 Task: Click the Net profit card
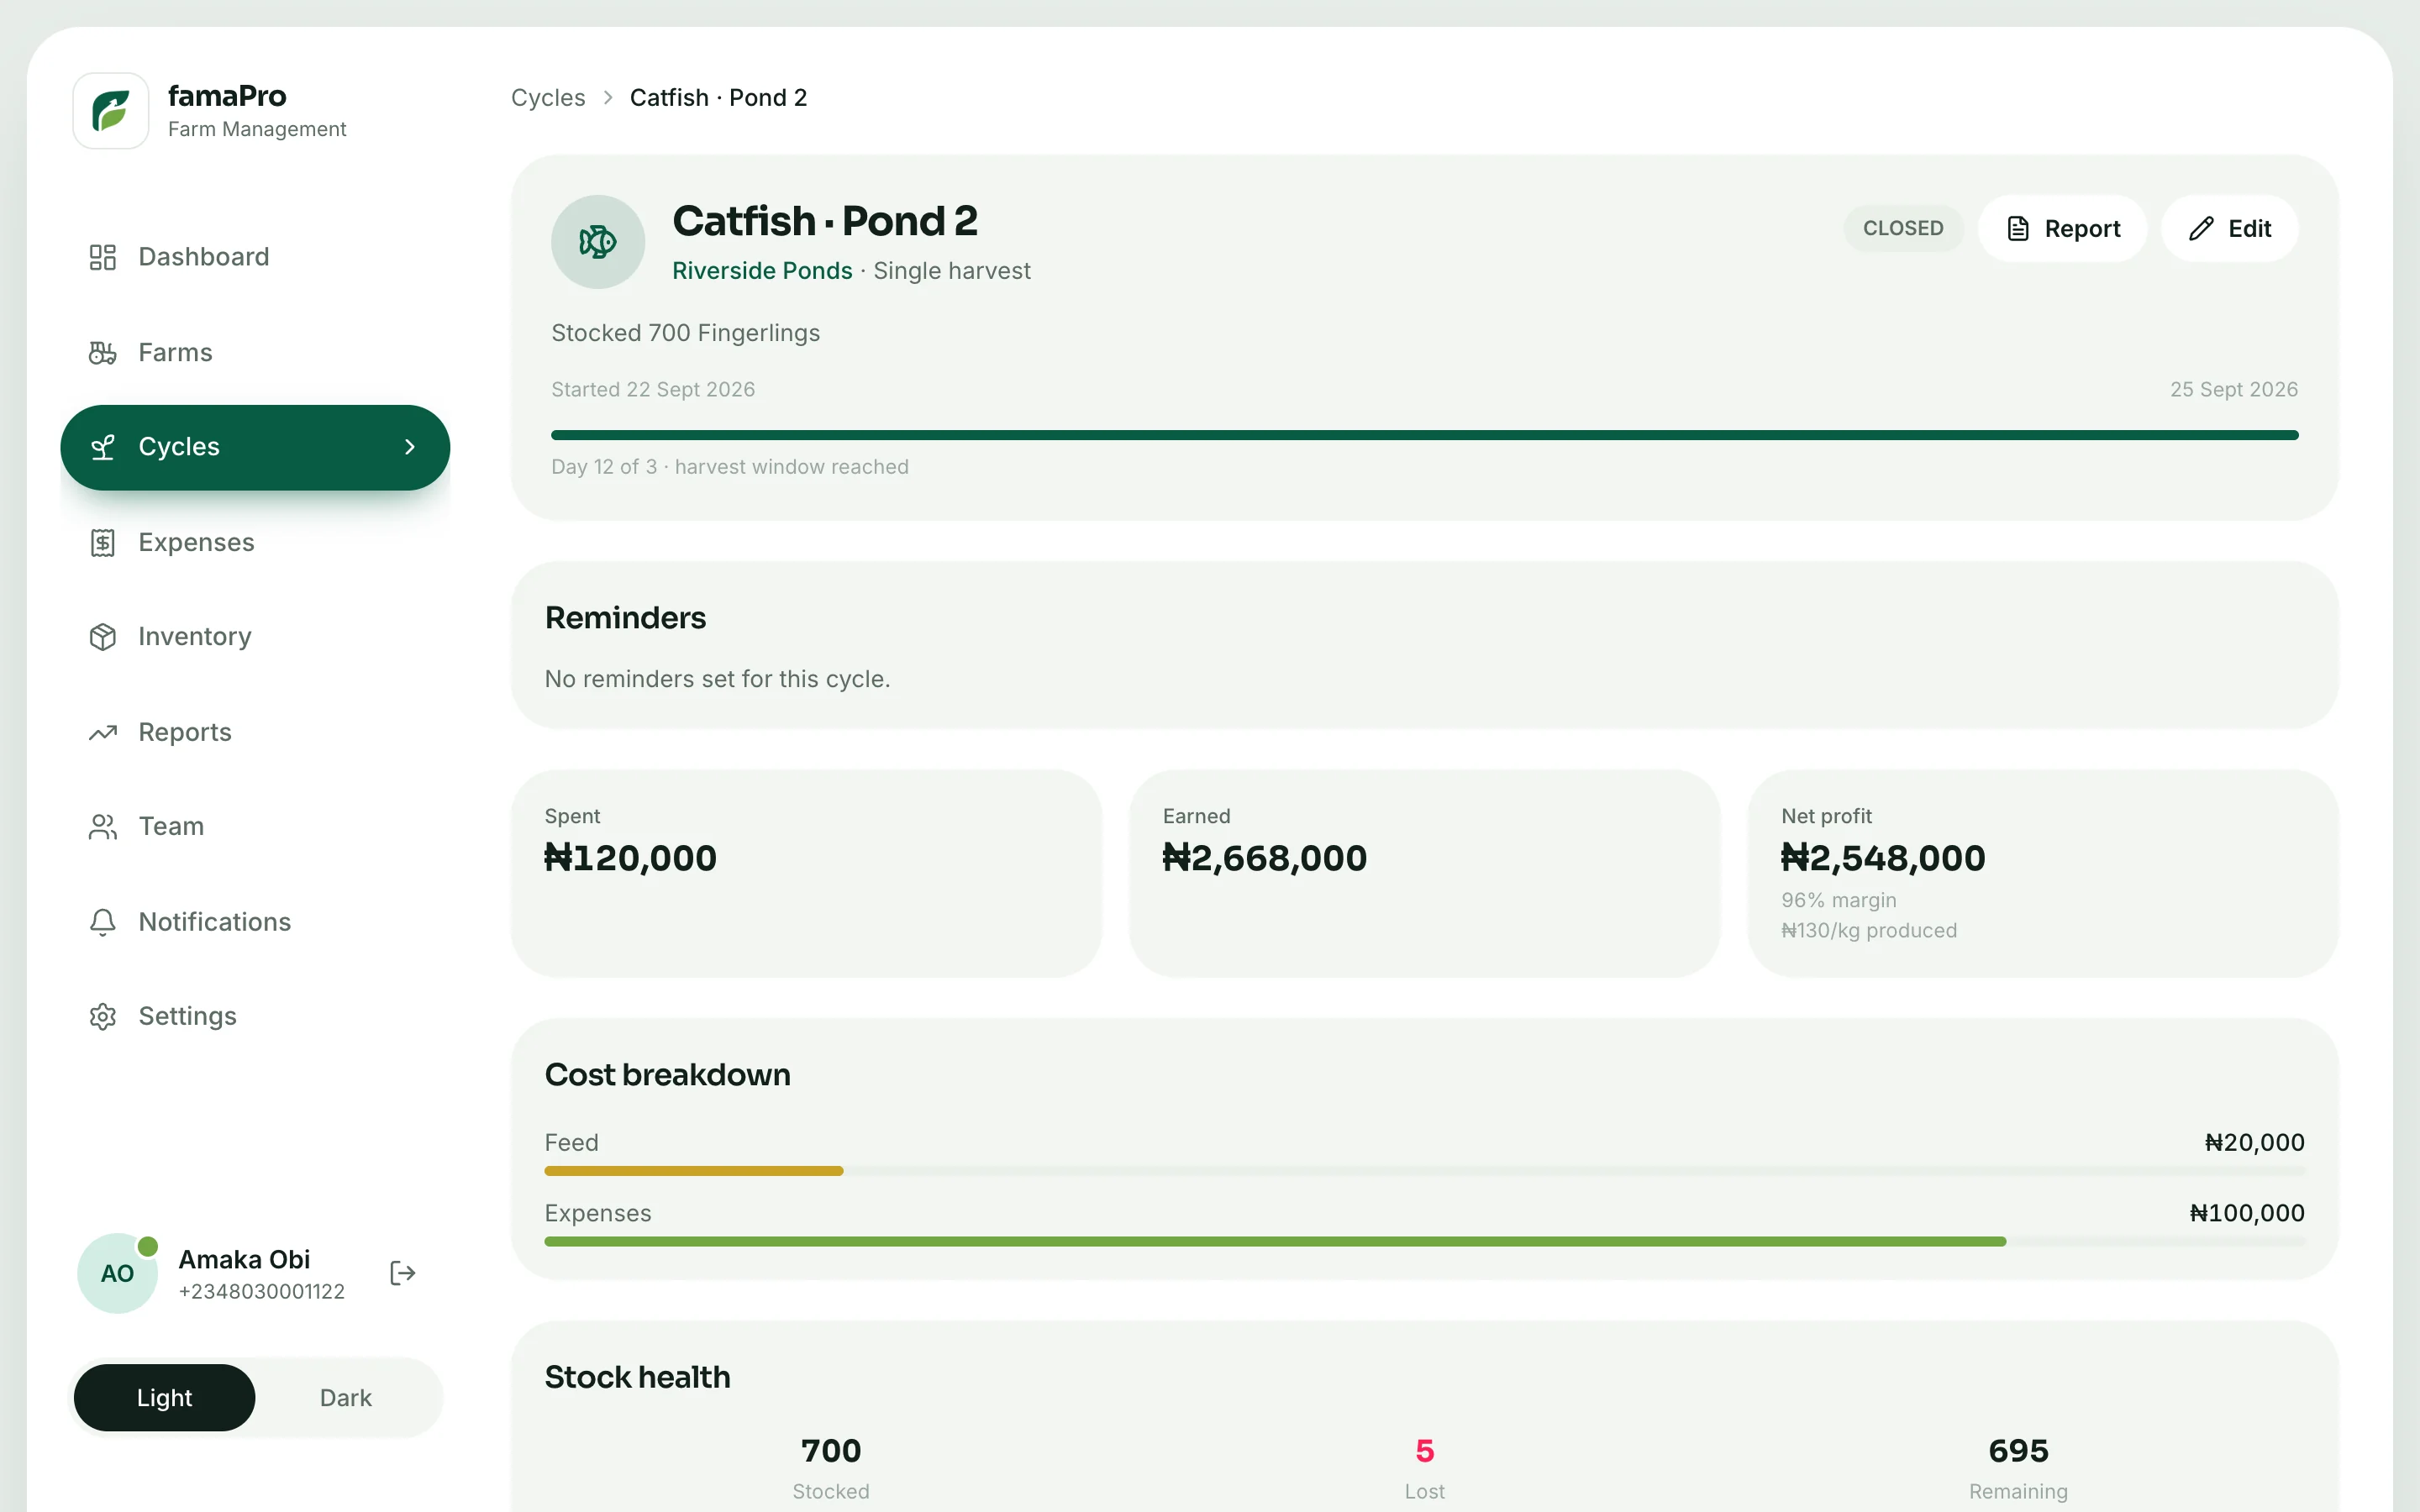[2042, 873]
